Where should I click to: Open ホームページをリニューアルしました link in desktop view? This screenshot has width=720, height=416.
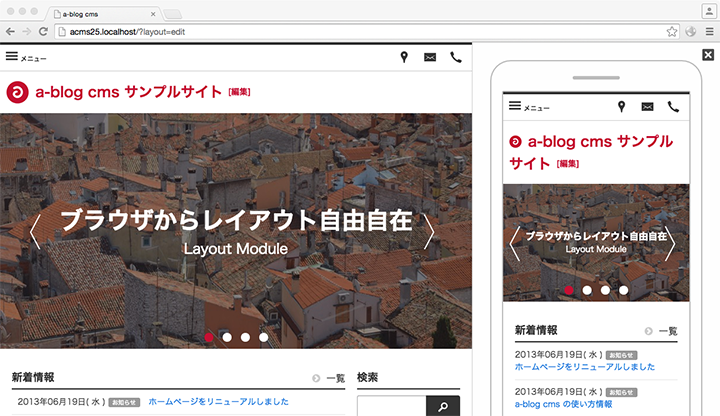click(x=219, y=402)
